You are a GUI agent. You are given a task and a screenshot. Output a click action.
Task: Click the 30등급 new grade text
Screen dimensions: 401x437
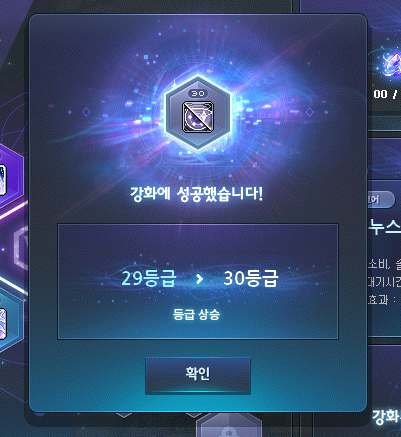[250, 279]
